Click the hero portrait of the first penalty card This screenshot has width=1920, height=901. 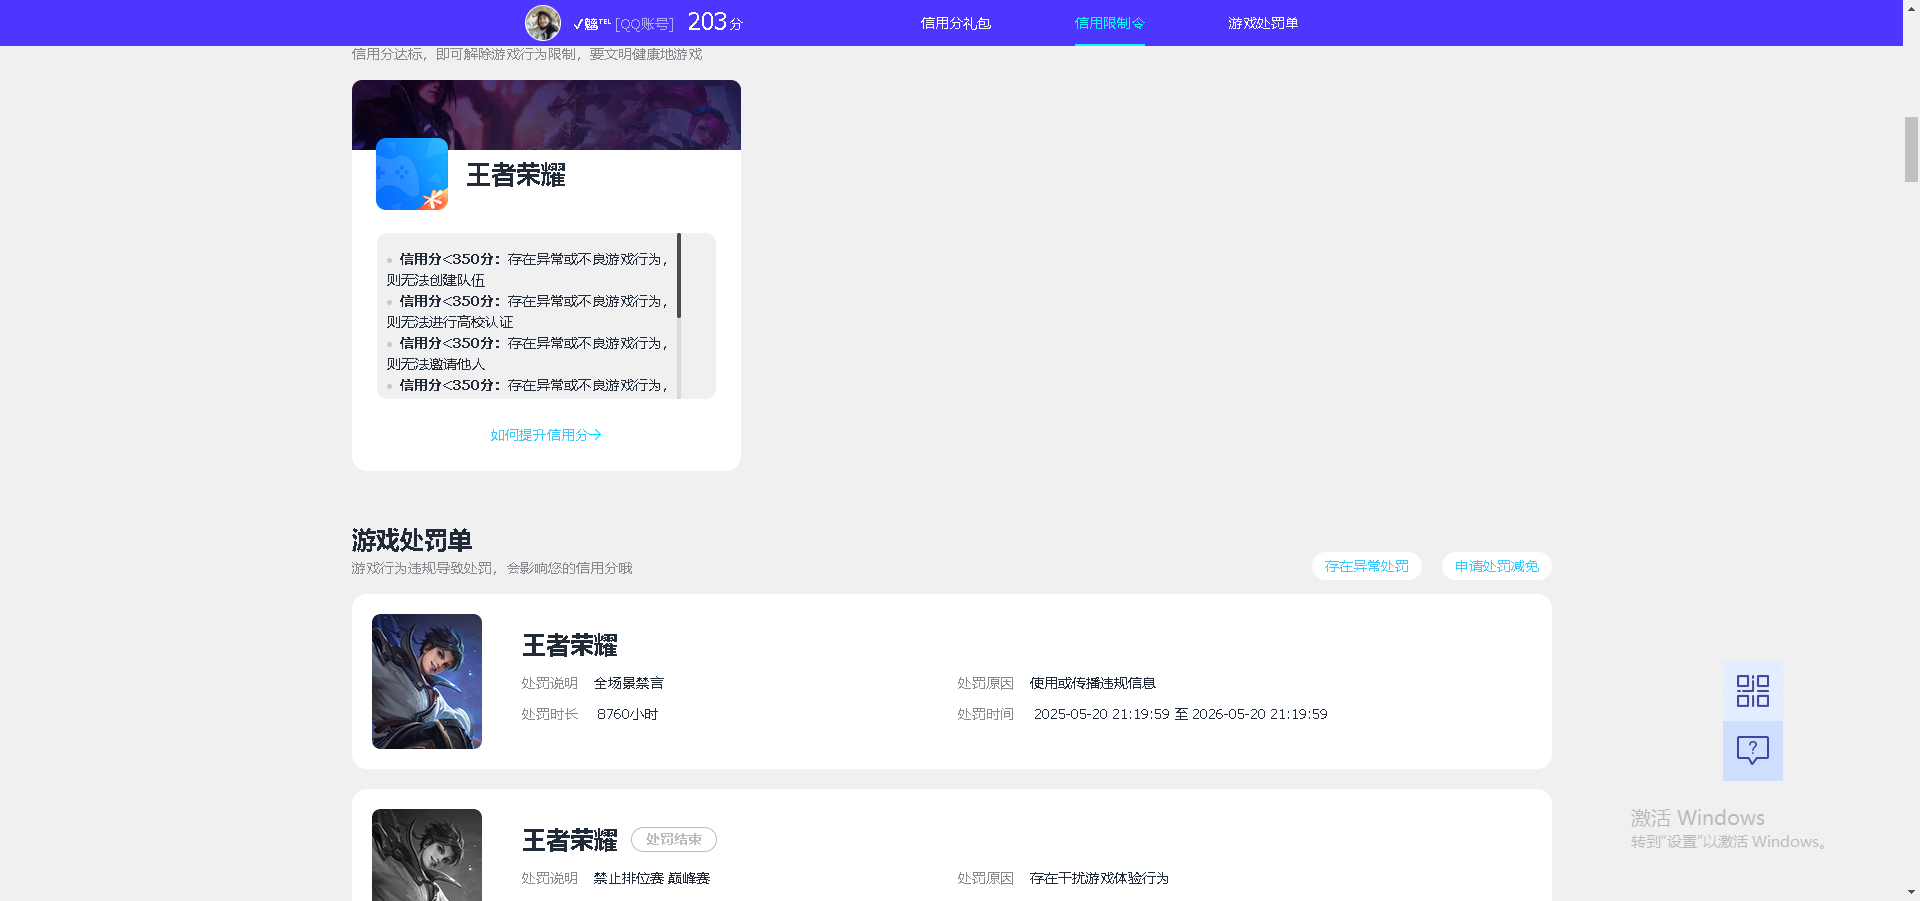coord(426,681)
